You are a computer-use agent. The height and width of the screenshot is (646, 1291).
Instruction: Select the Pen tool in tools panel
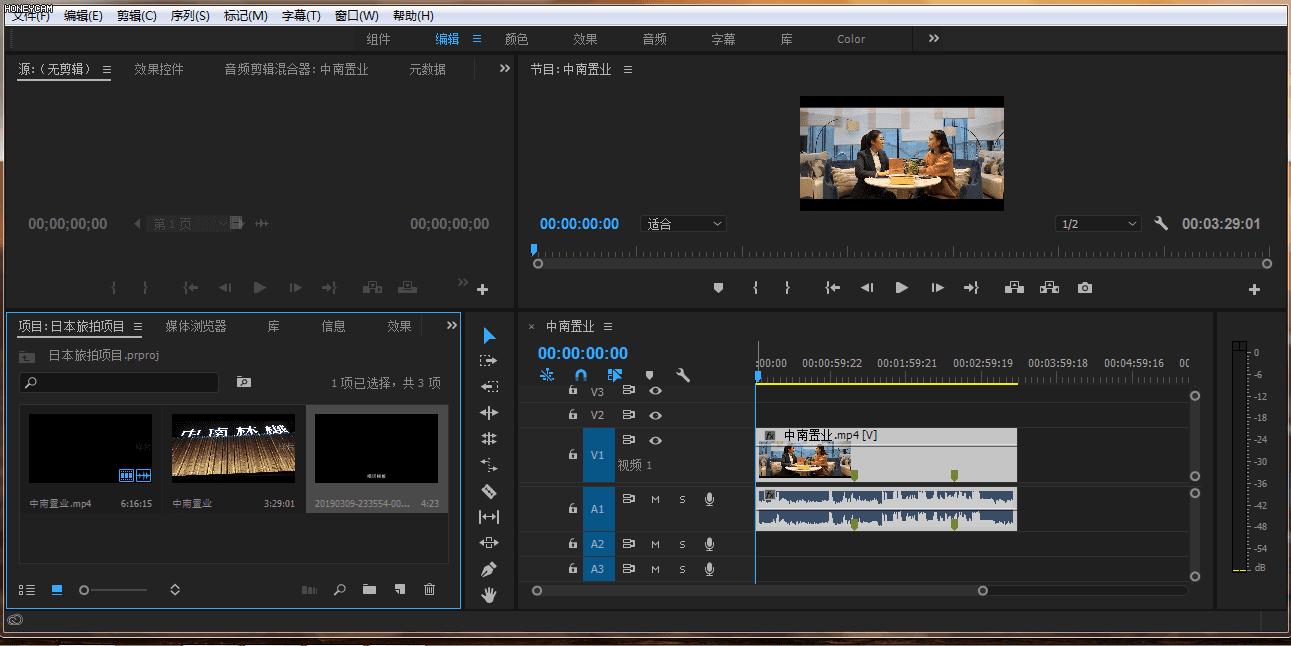489,569
